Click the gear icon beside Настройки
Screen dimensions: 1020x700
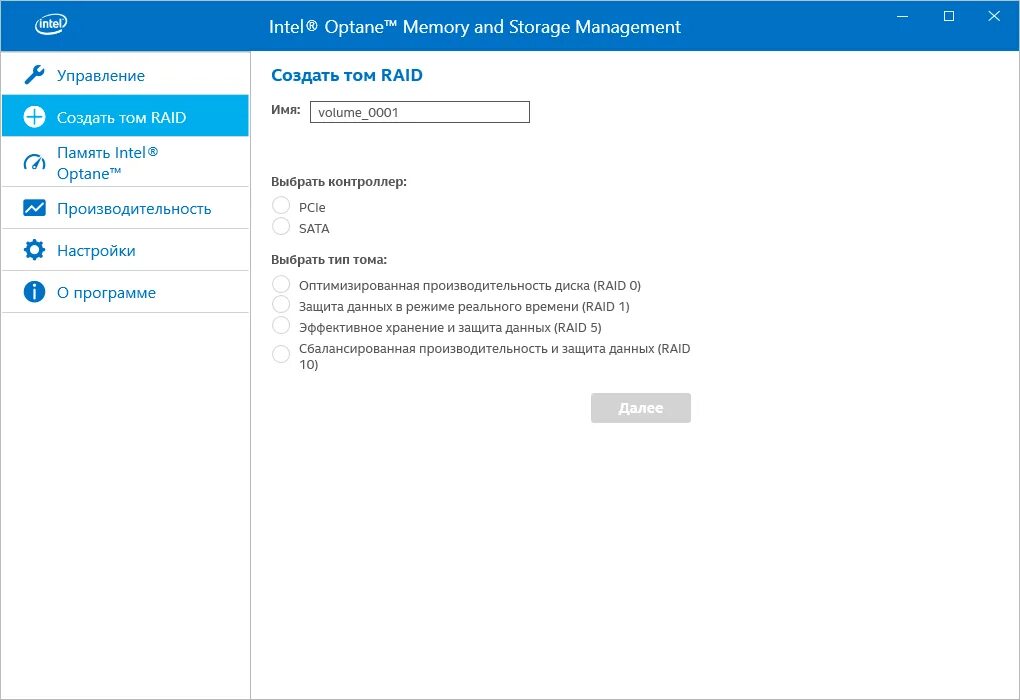click(x=35, y=250)
